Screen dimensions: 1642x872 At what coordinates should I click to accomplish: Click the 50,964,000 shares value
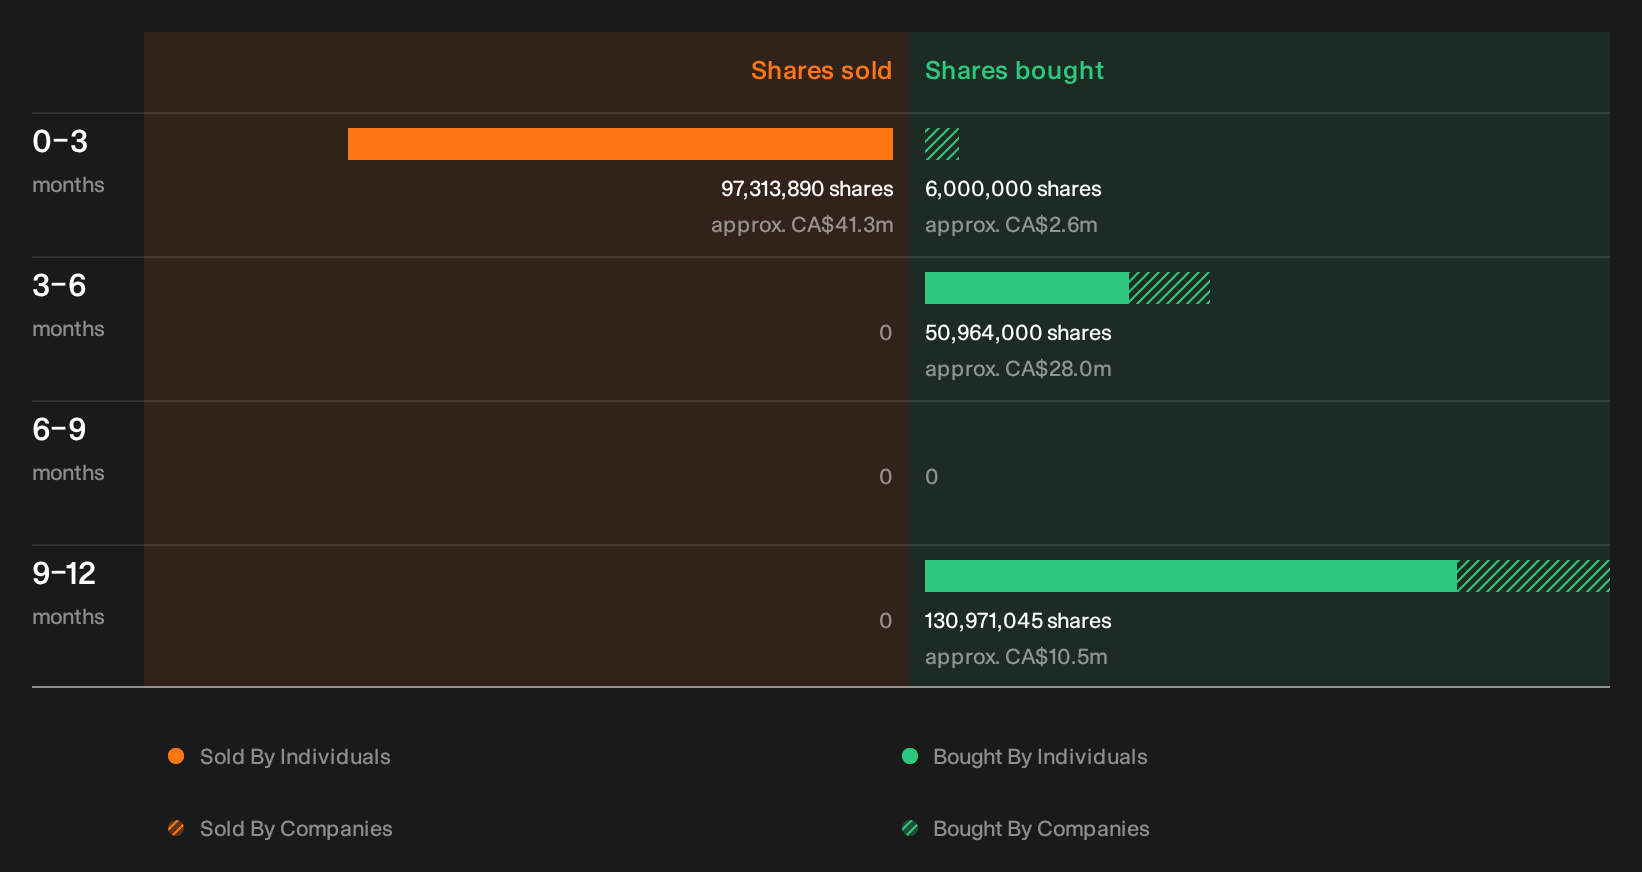tap(1018, 333)
